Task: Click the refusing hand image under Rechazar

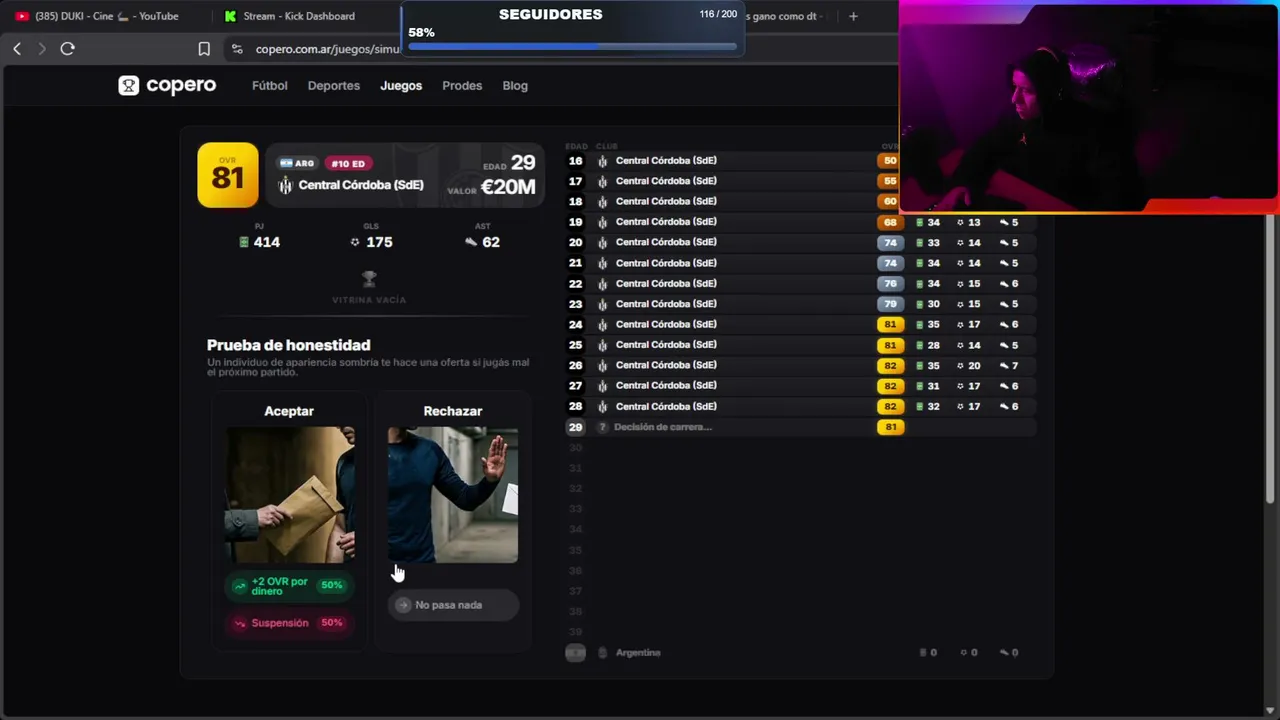Action: 453,495
